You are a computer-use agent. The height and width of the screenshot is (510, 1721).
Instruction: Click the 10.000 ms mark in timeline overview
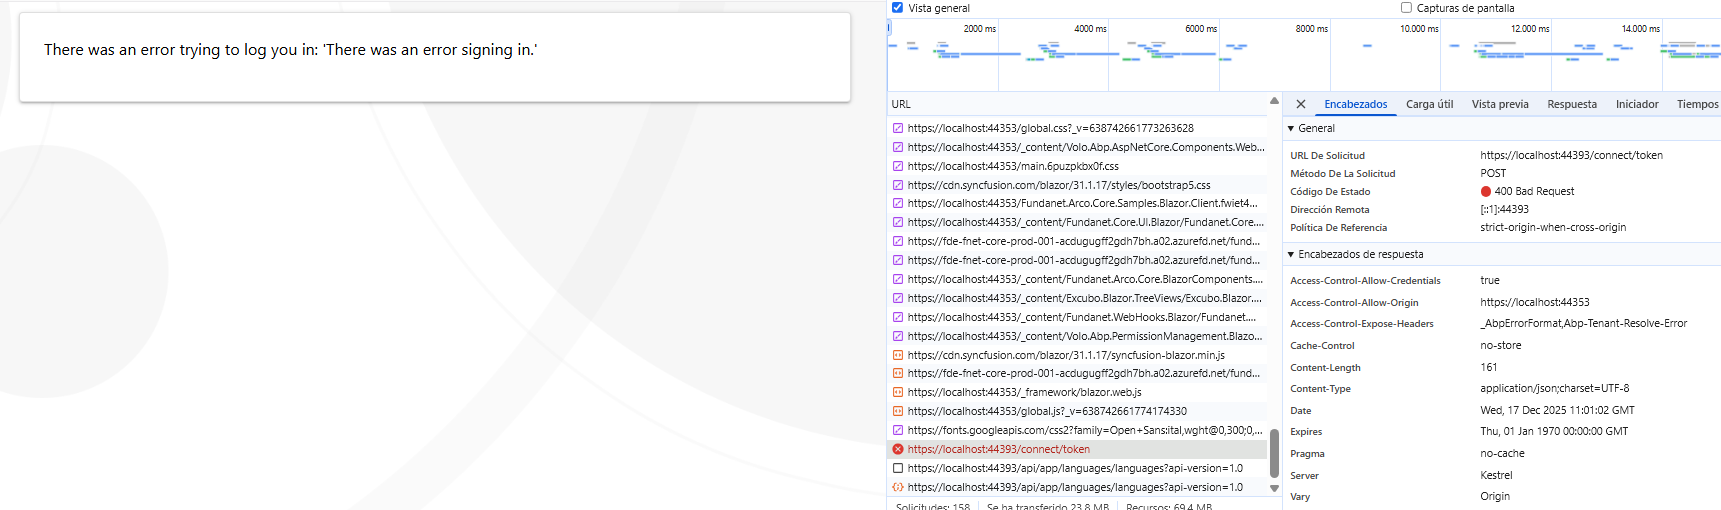(x=1418, y=29)
